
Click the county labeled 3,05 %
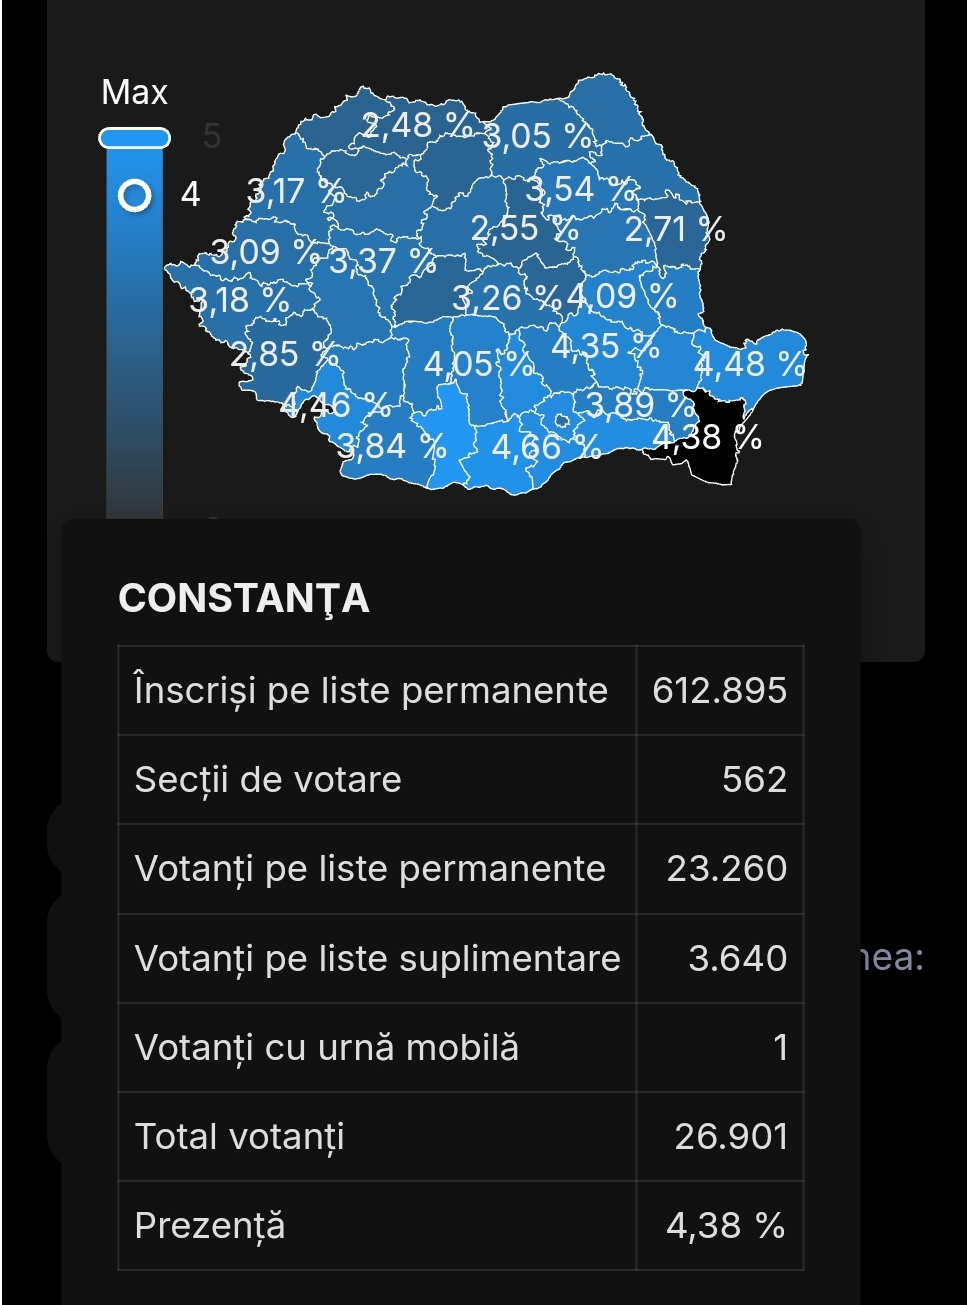(538, 135)
